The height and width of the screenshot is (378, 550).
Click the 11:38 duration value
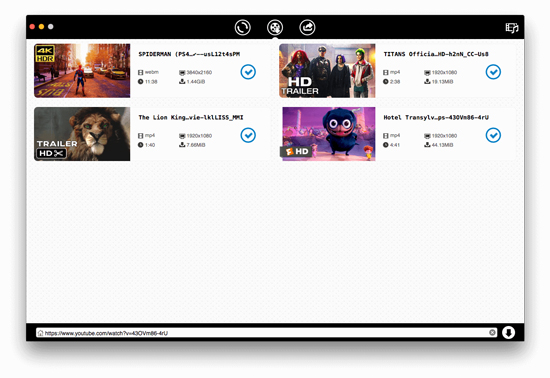tap(151, 82)
